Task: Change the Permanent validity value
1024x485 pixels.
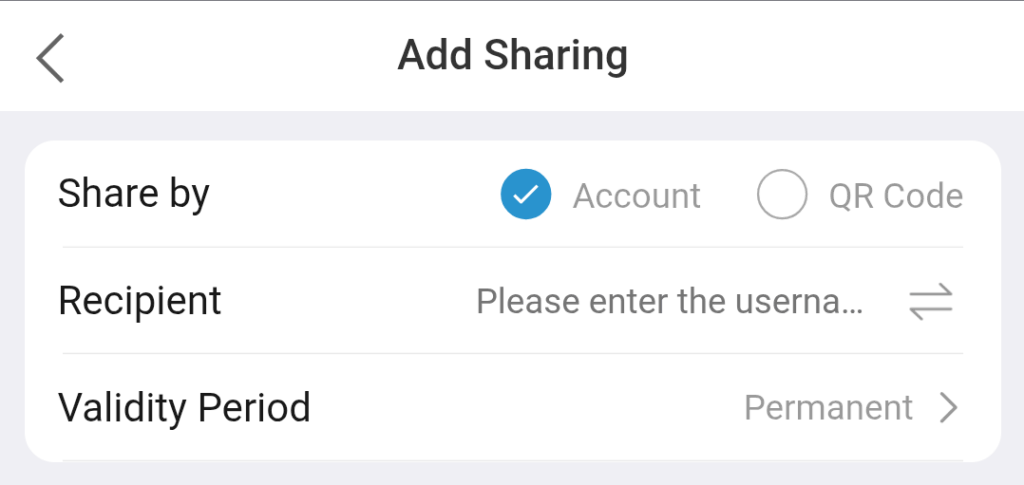Action: coord(828,408)
